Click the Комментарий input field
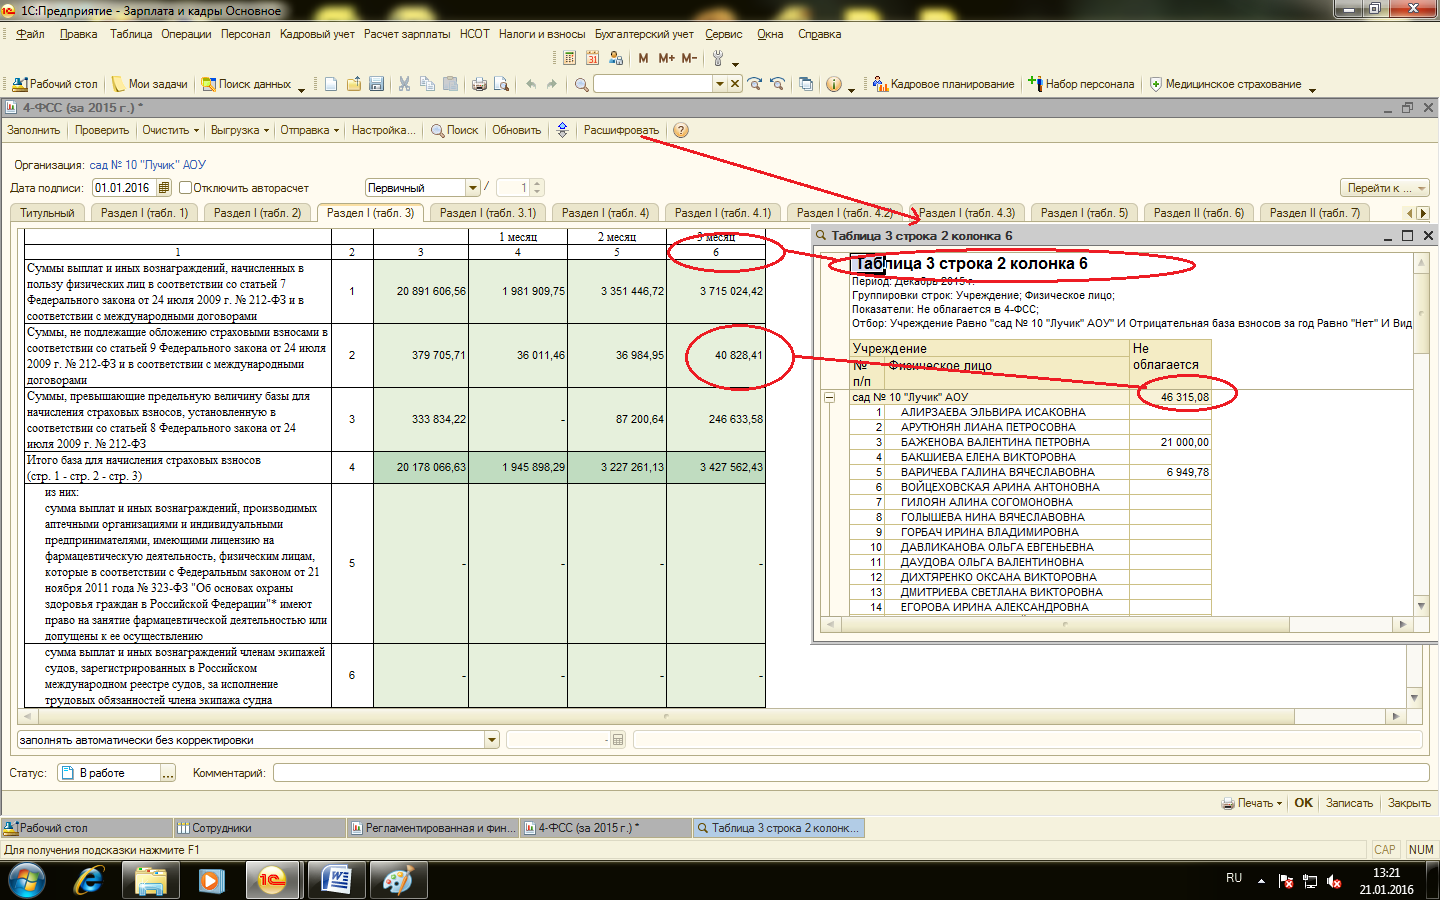Screen dimensions: 1440x900 click(x=850, y=773)
